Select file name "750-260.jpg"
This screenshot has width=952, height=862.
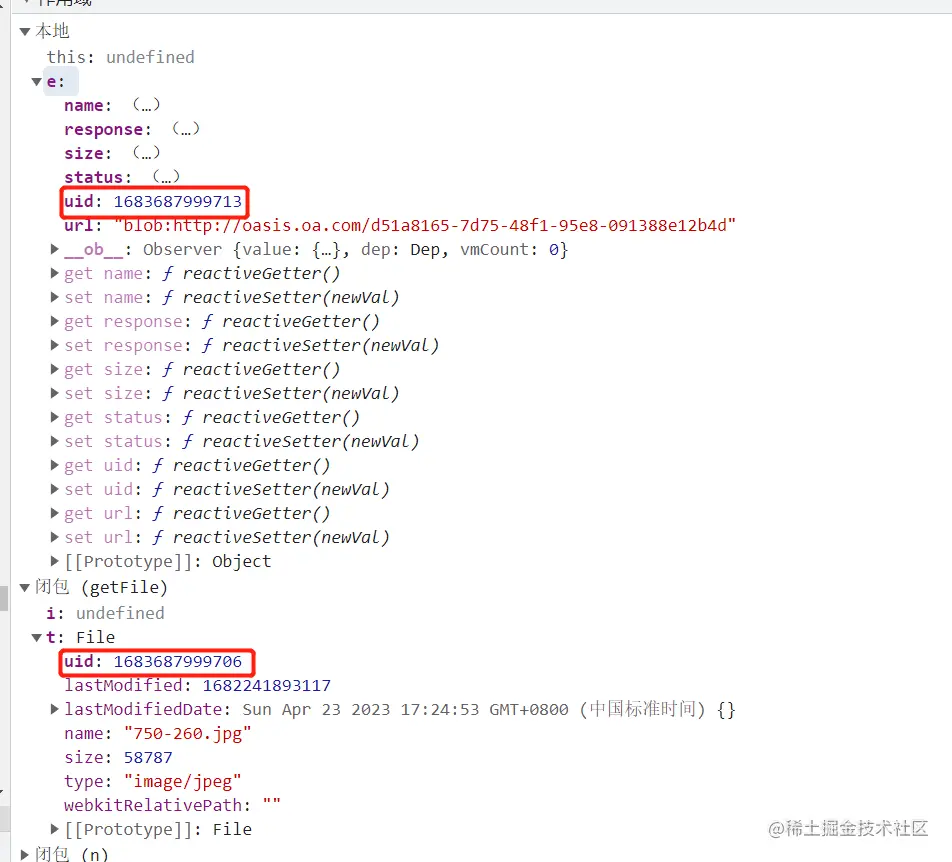(x=188, y=733)
